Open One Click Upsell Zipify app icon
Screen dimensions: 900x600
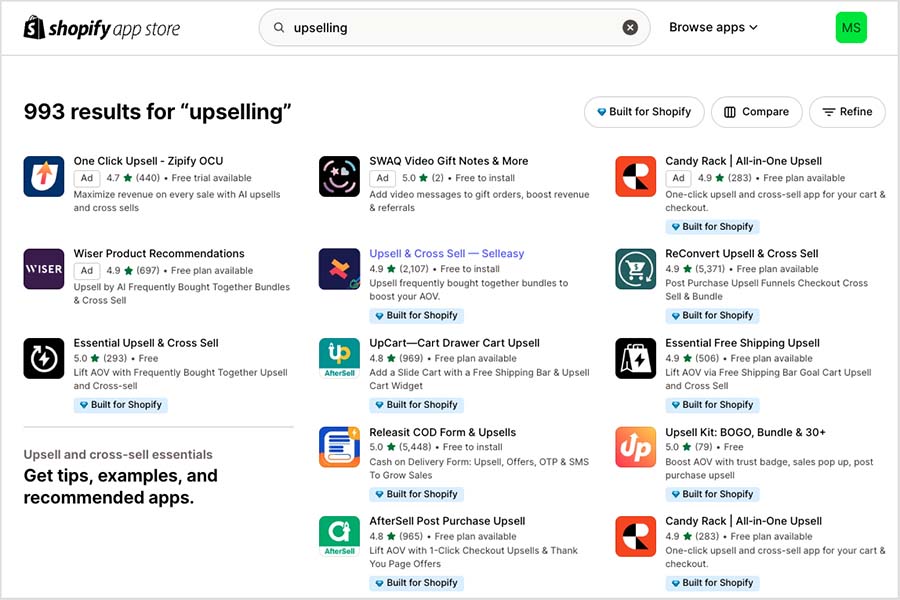(x=44, y=176)
